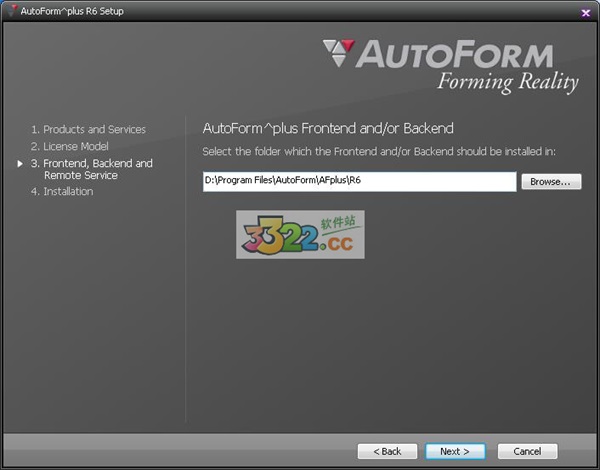Click the AutoForm^plus R6 Setup title text
This screenshot has width=600, height=470.
tap(72, 11)
